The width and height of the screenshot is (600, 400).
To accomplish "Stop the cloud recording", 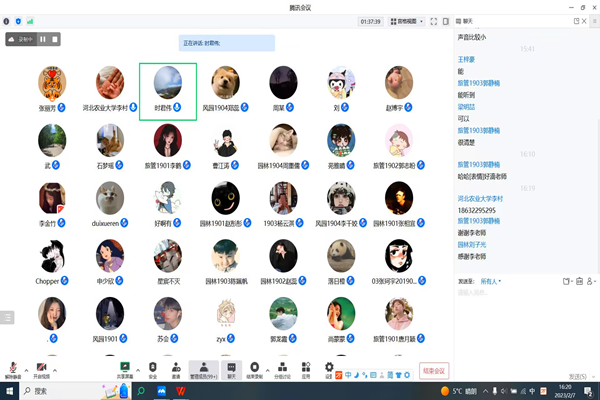I will click(x=56, y=39).
